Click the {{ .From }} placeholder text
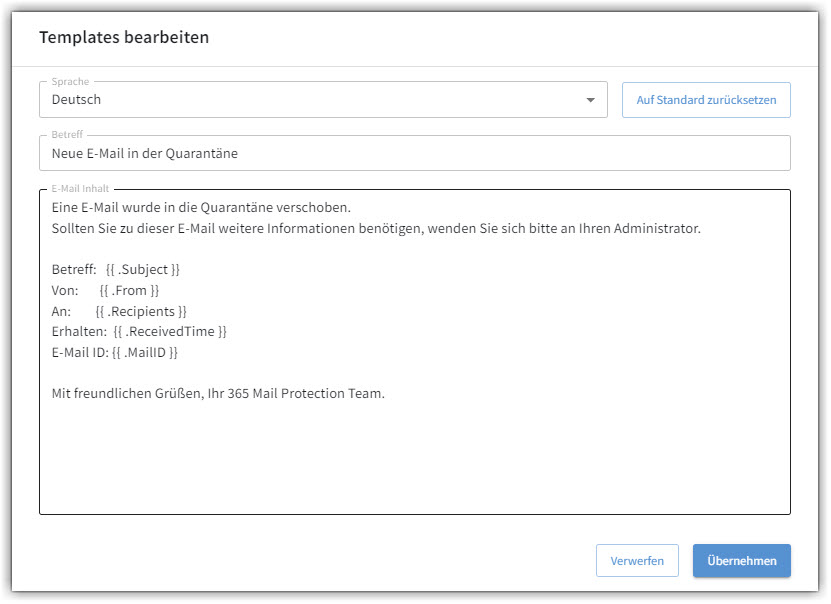The image size is (831, 604). tap(129, 290)
